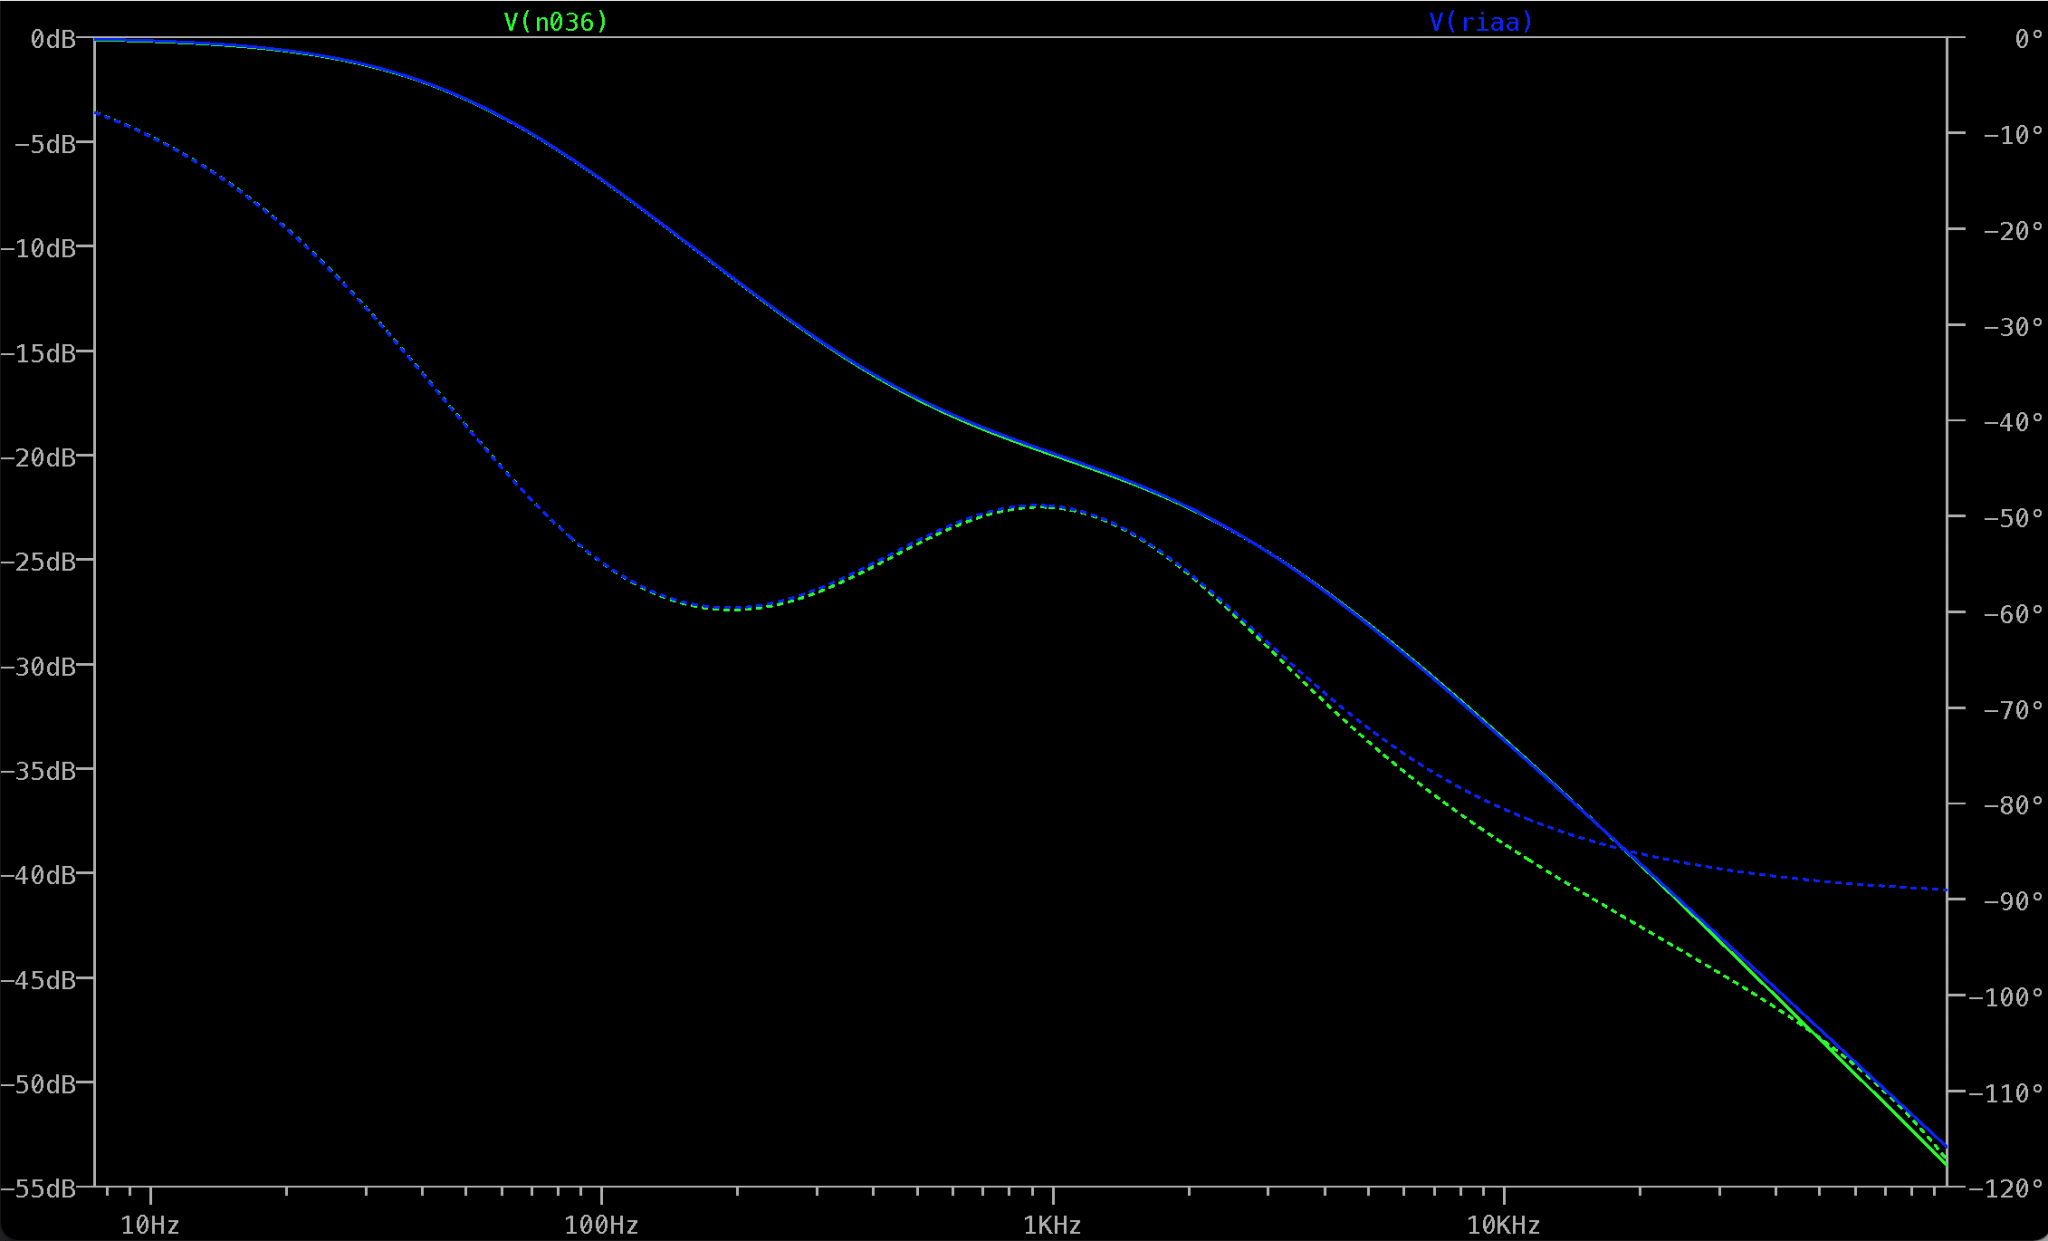Click the -45dB magnitude axis label
2048x1241 pixels.
38,980
